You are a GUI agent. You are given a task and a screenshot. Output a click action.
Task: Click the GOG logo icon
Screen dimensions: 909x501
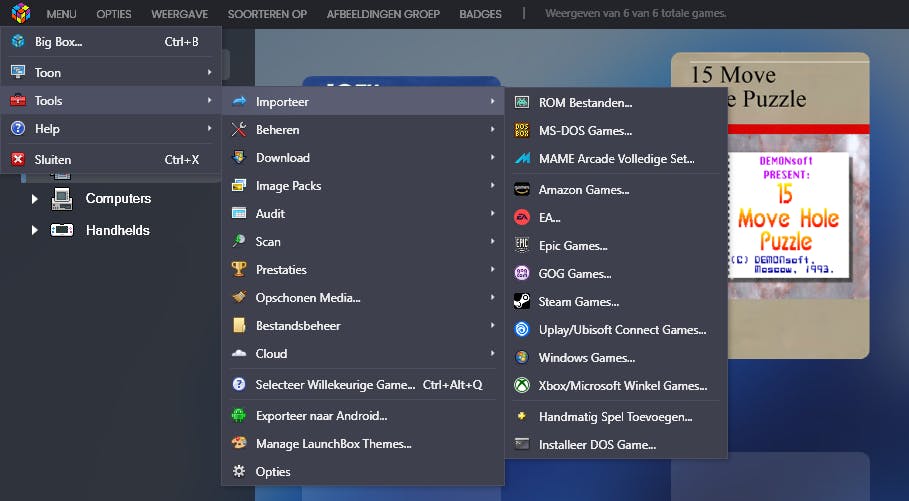pos(522,273)
